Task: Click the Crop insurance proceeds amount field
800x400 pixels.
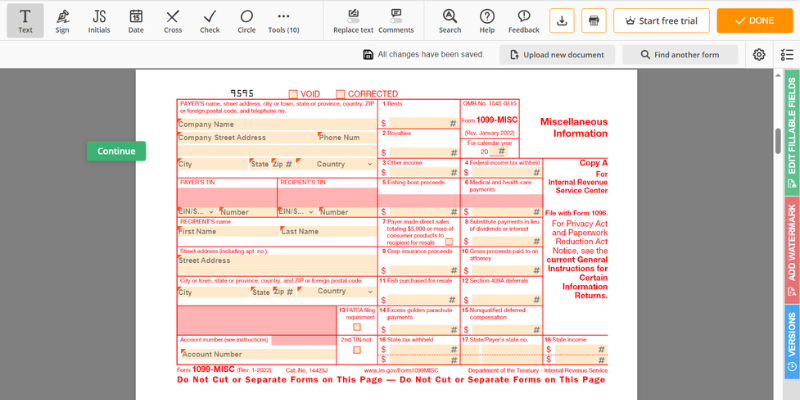Action: coord(423,270)
